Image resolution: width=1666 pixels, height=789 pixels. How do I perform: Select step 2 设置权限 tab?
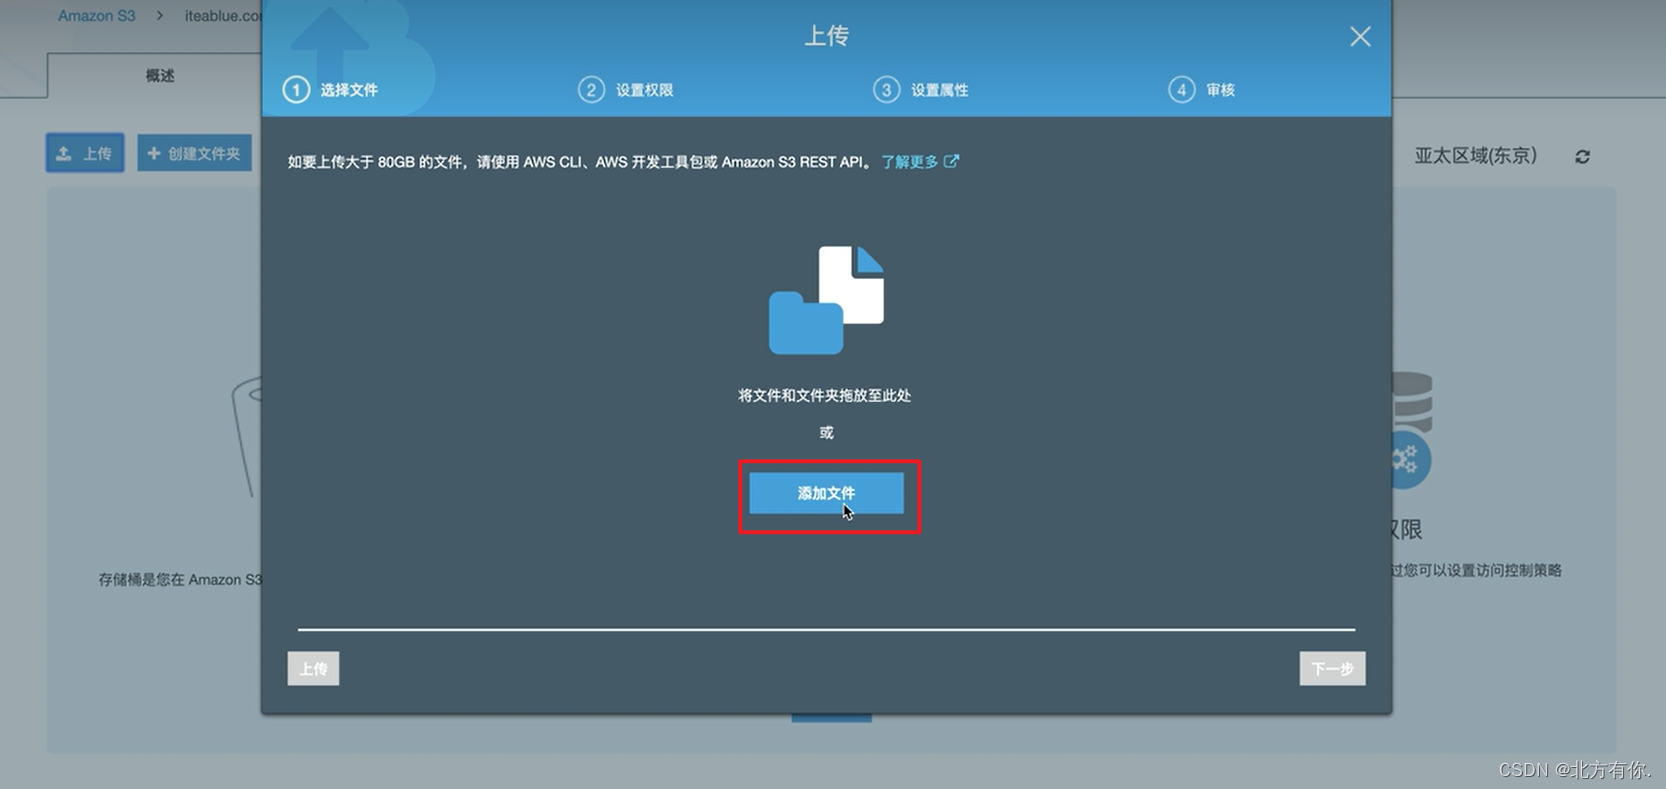coord(626,90)
